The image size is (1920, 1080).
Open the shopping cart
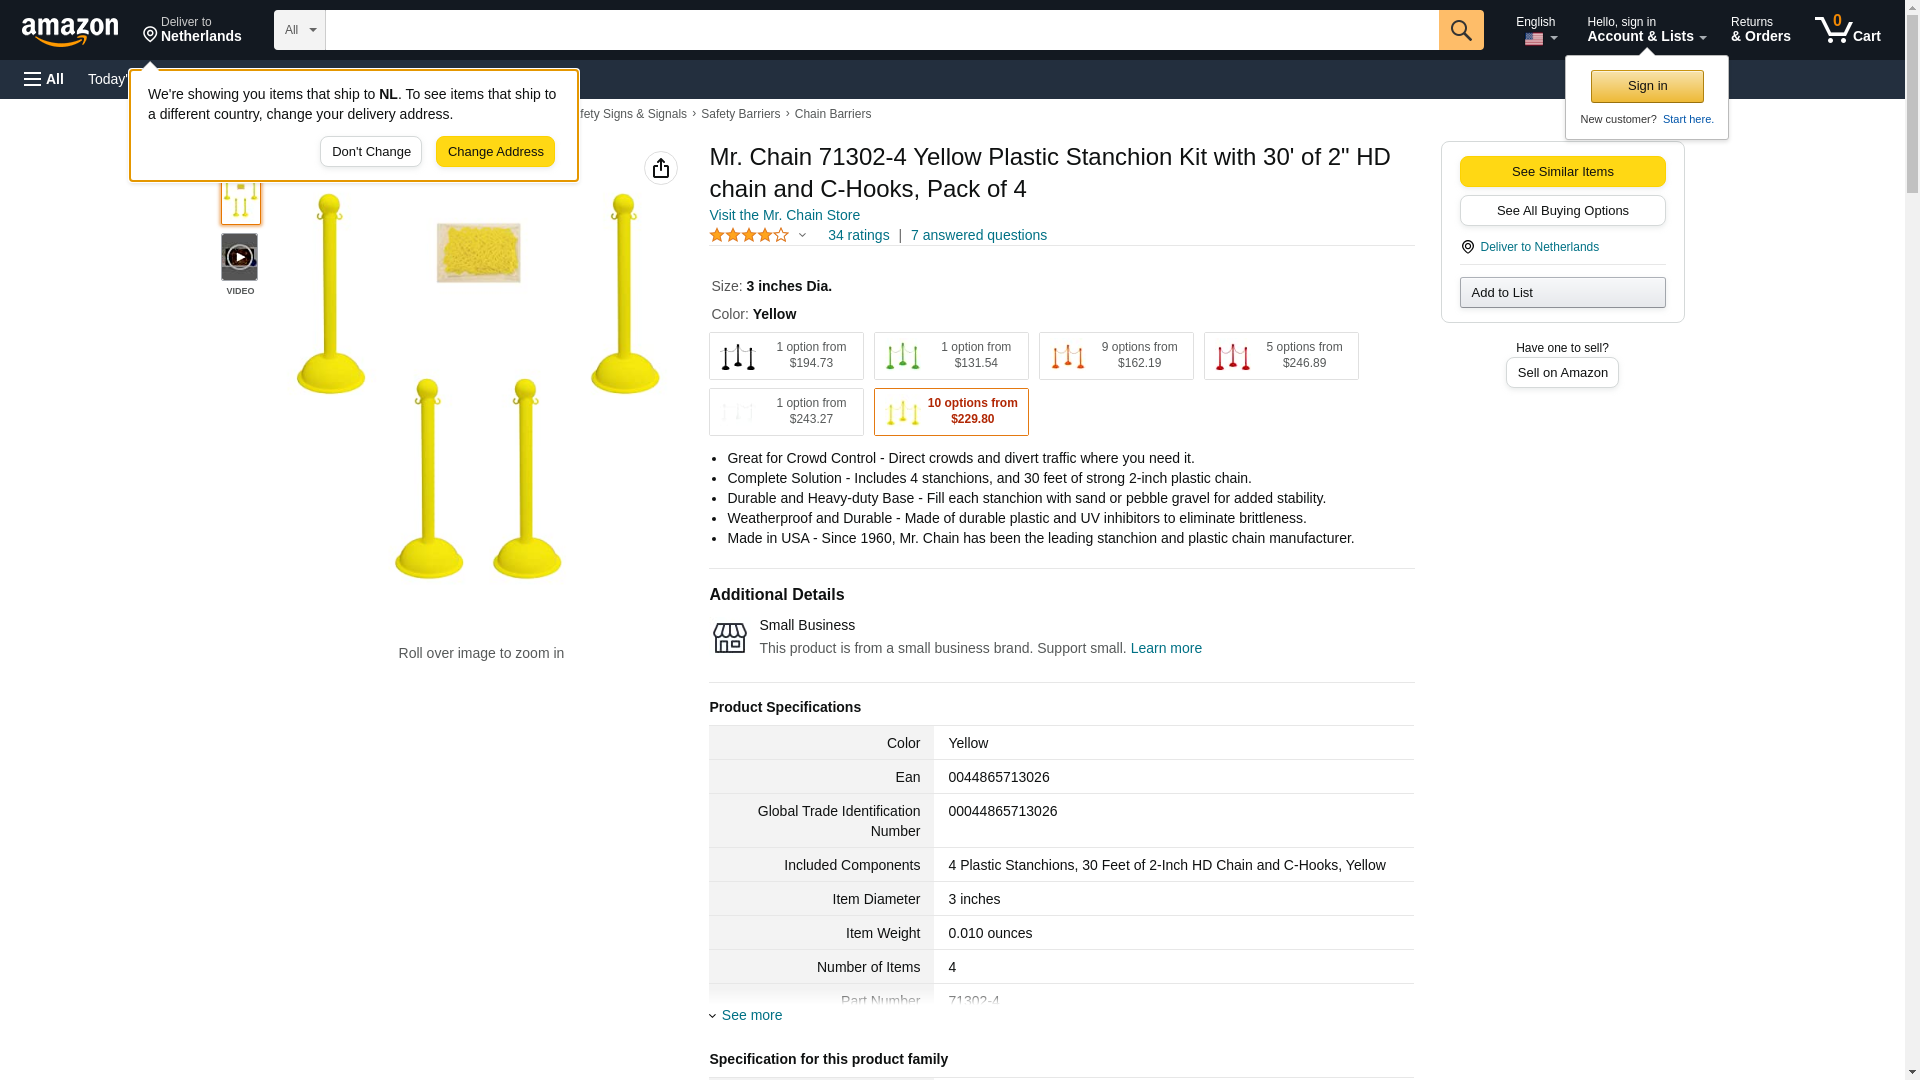coord(1848,30)
